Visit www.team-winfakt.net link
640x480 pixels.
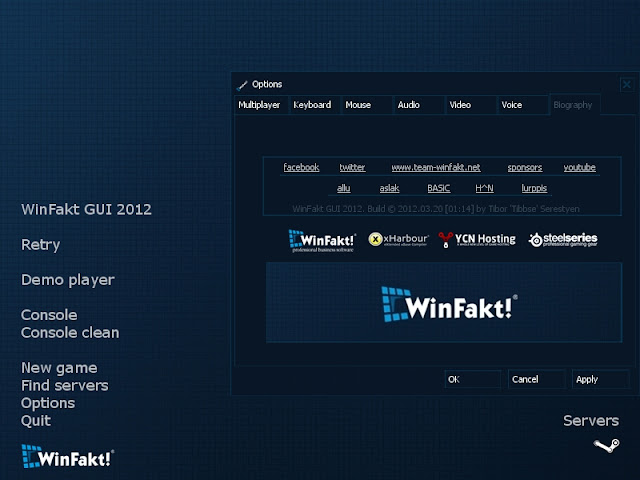point(436,167)
